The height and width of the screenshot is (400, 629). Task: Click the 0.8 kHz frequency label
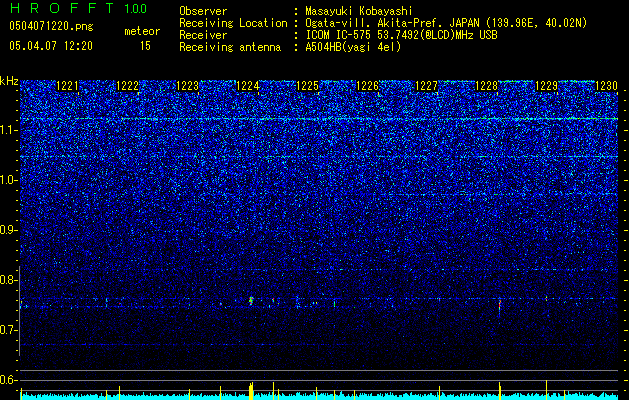[x=9, y=280]
